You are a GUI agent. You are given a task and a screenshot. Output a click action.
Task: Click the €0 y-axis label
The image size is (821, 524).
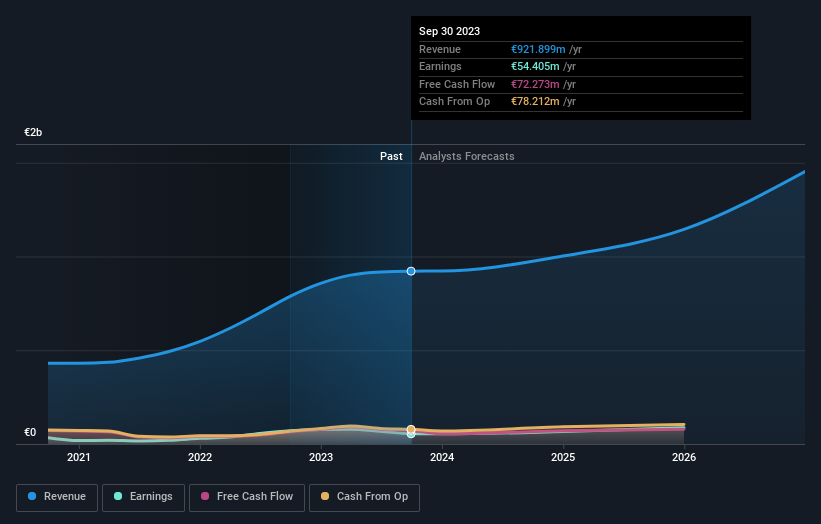(x=30, y=432)
